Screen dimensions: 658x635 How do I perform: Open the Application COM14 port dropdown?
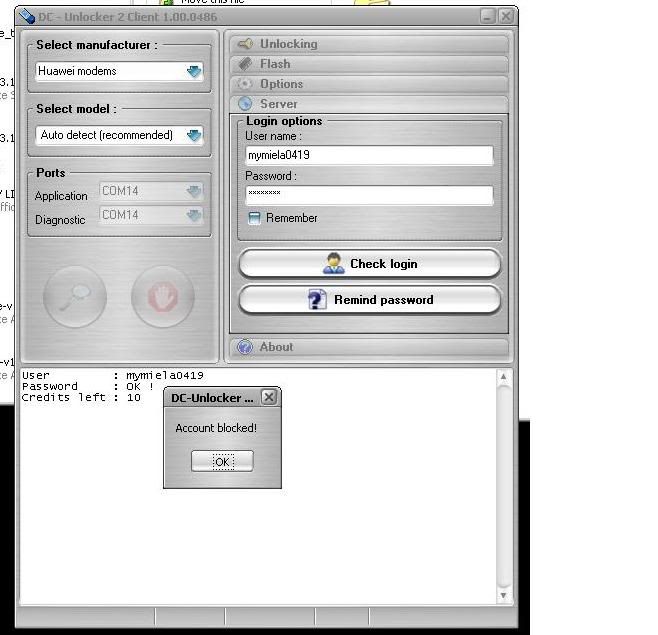[x=193, y=191]
